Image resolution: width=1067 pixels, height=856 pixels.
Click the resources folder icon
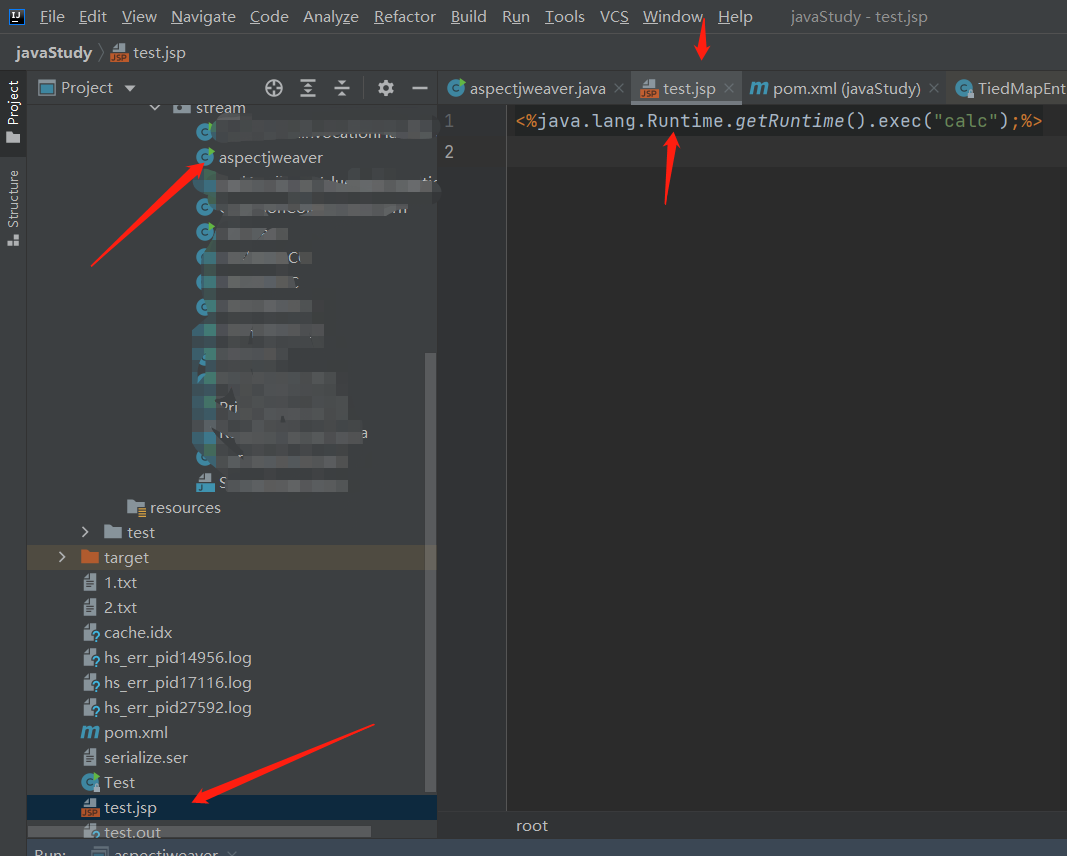(x=136, y=508)
